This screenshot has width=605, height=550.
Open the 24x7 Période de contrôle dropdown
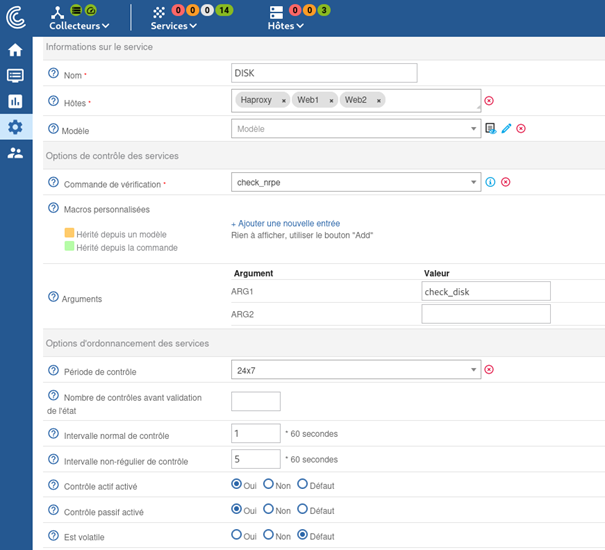click(x=356, y=370)
